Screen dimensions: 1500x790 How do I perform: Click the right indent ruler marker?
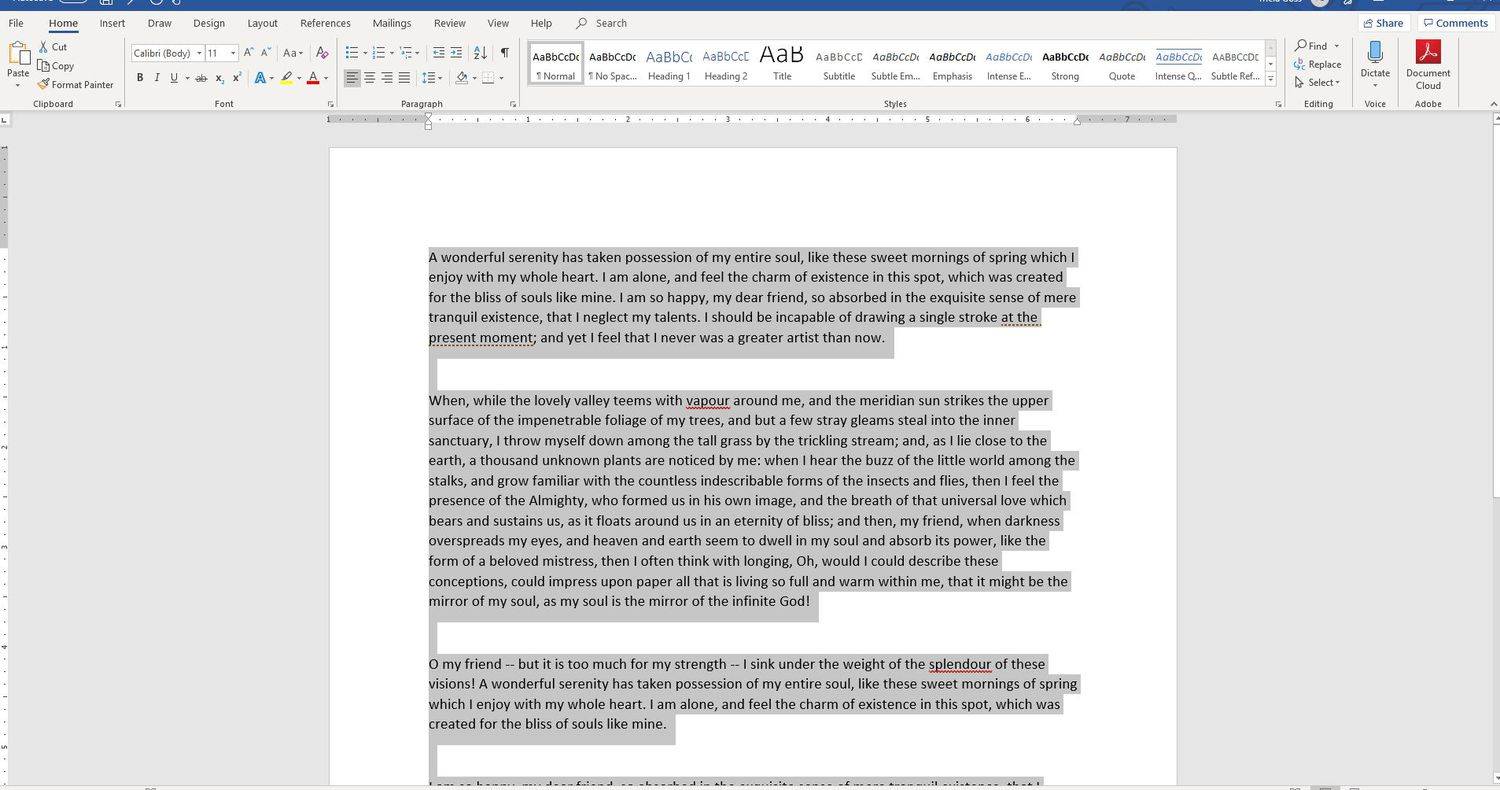[1077, 121]
